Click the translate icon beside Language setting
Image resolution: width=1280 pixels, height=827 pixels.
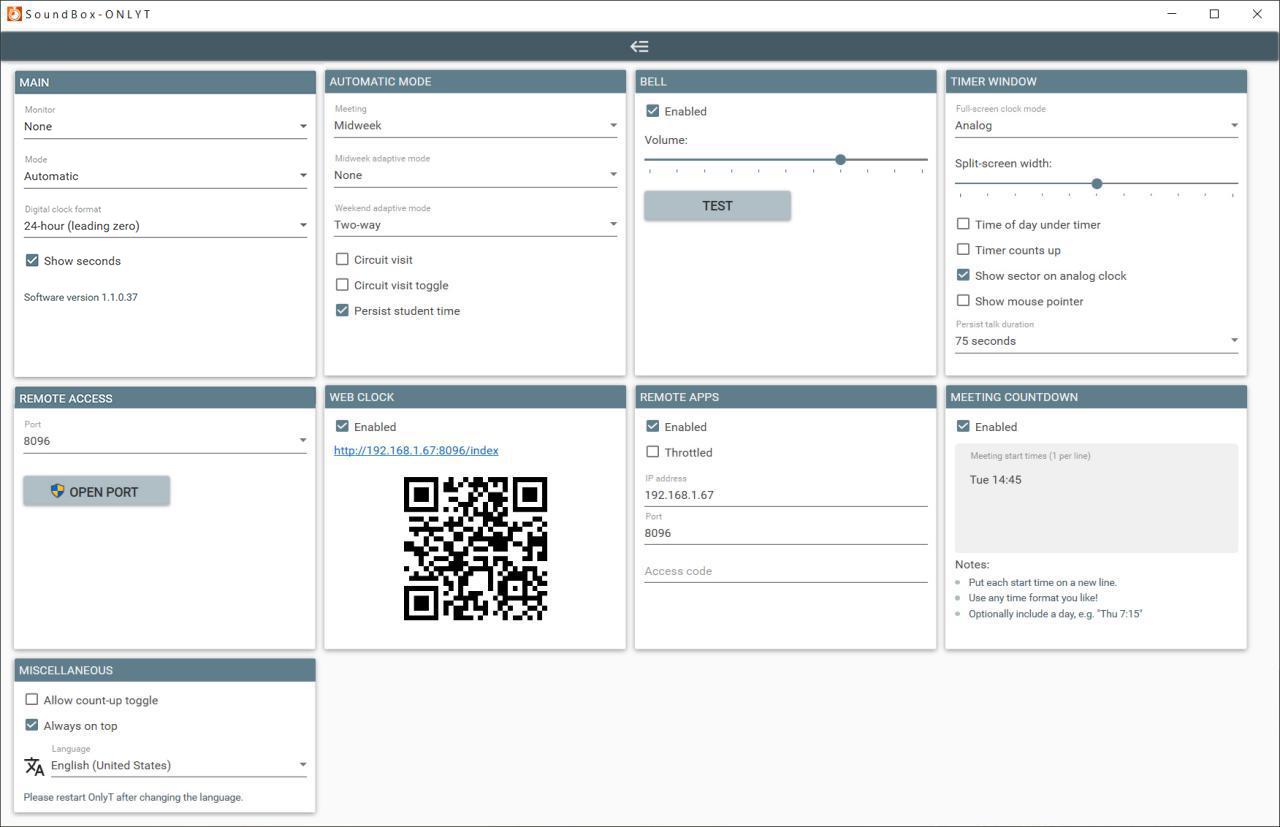[x=34, y=765]
